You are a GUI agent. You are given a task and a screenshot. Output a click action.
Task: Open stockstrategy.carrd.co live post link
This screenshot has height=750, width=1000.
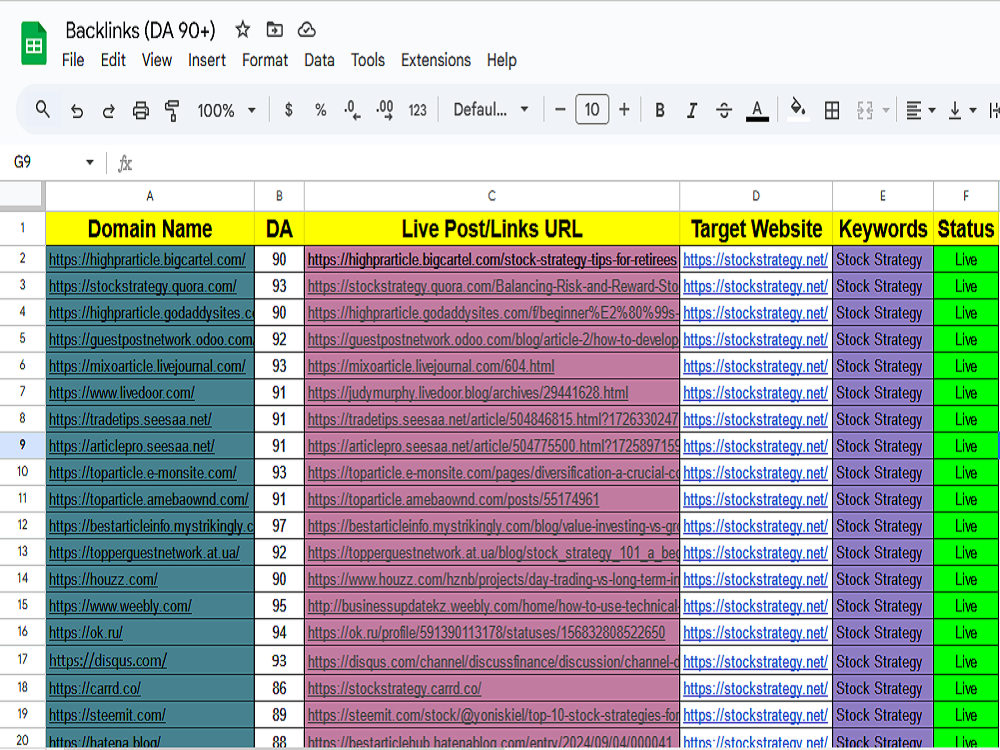[394, 689]
